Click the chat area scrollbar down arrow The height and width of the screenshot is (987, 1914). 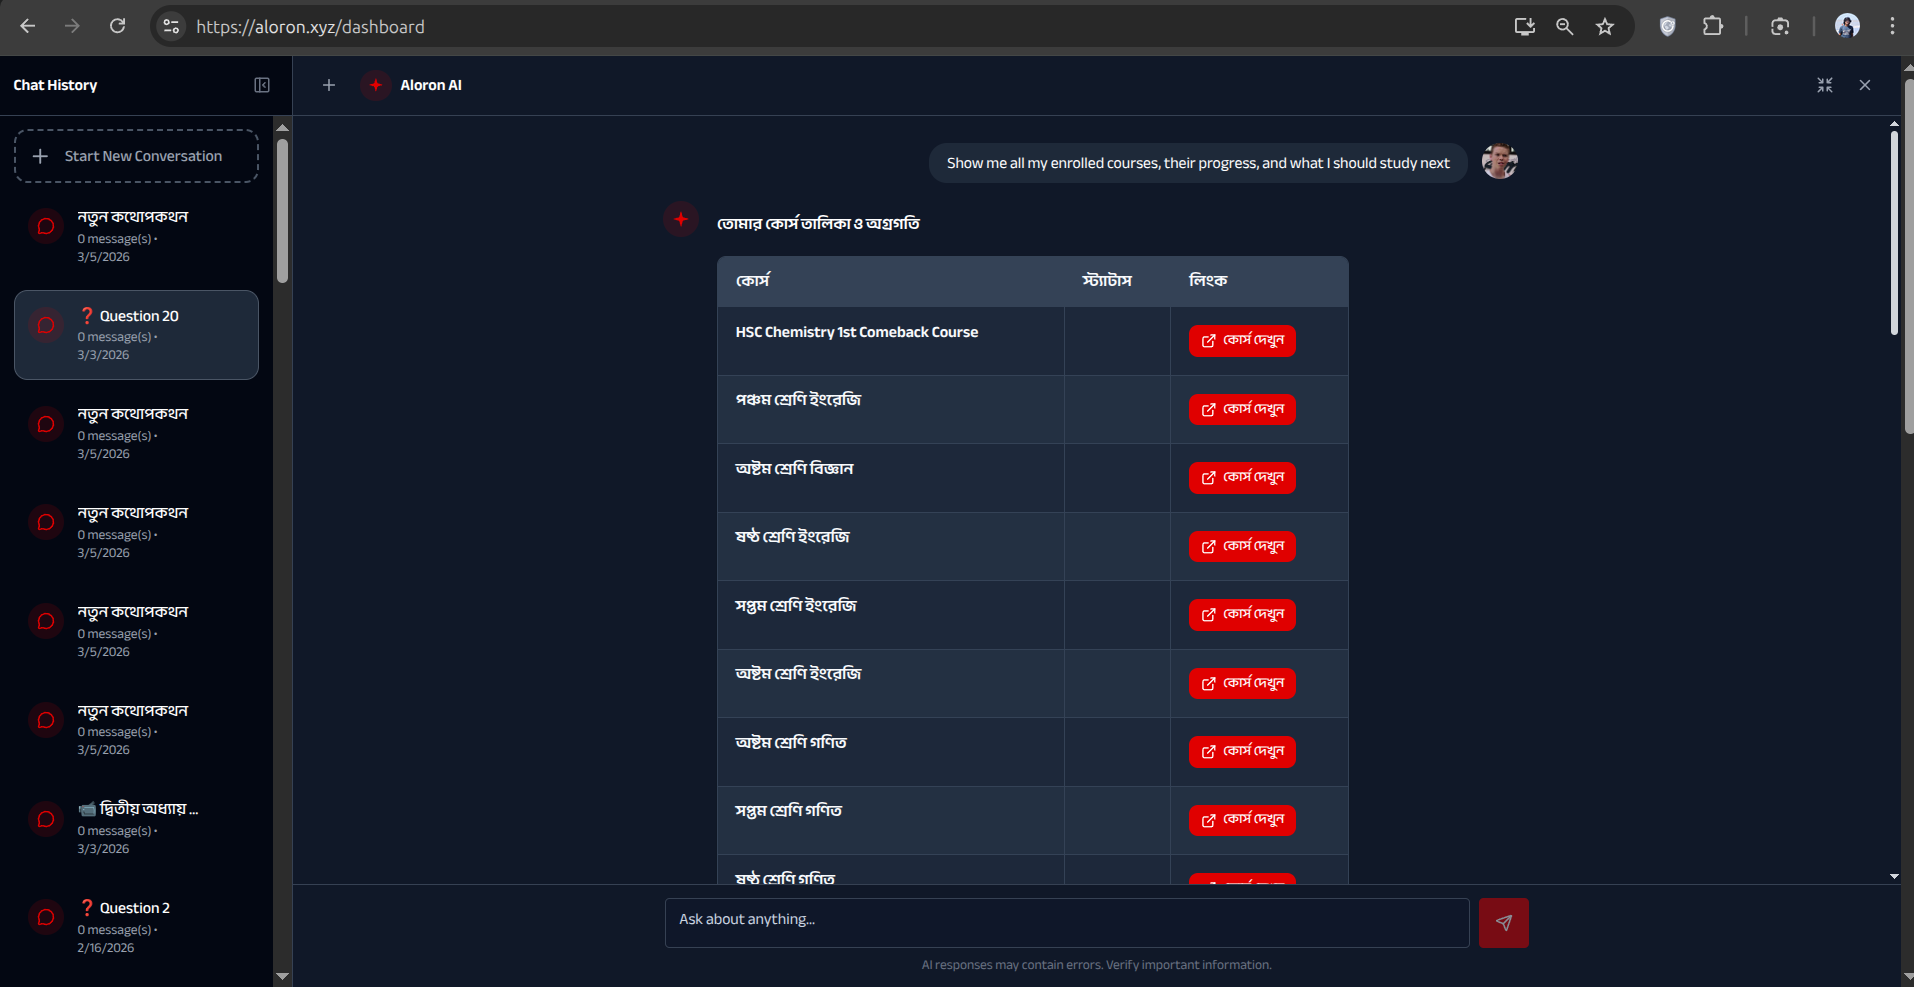1894,876
